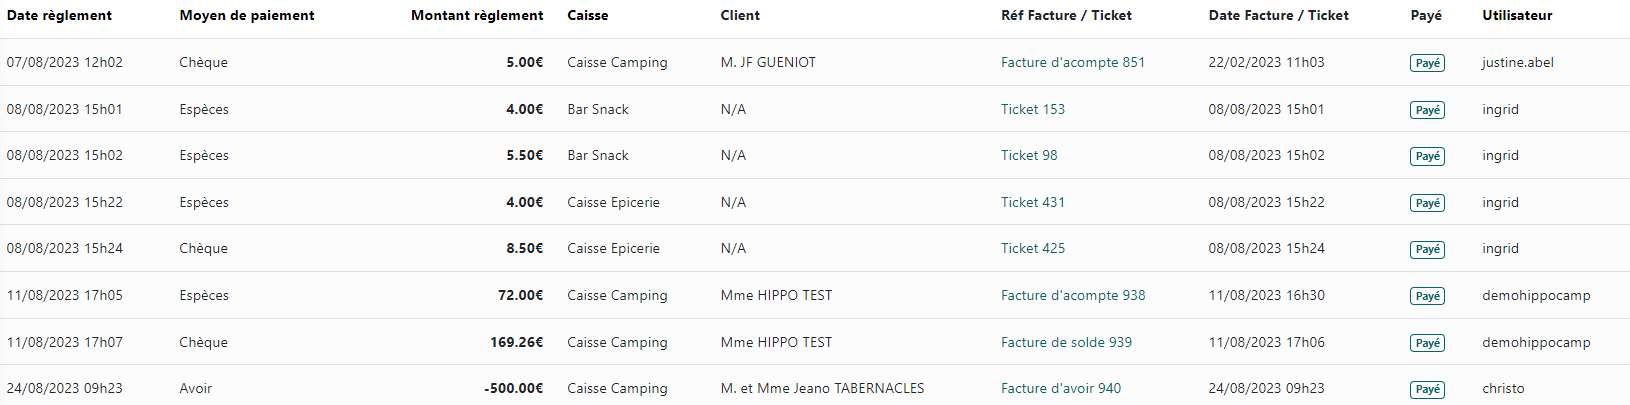Open the Ticket 153 link
Viewport: 1630px width, 405px height.
1032,109
